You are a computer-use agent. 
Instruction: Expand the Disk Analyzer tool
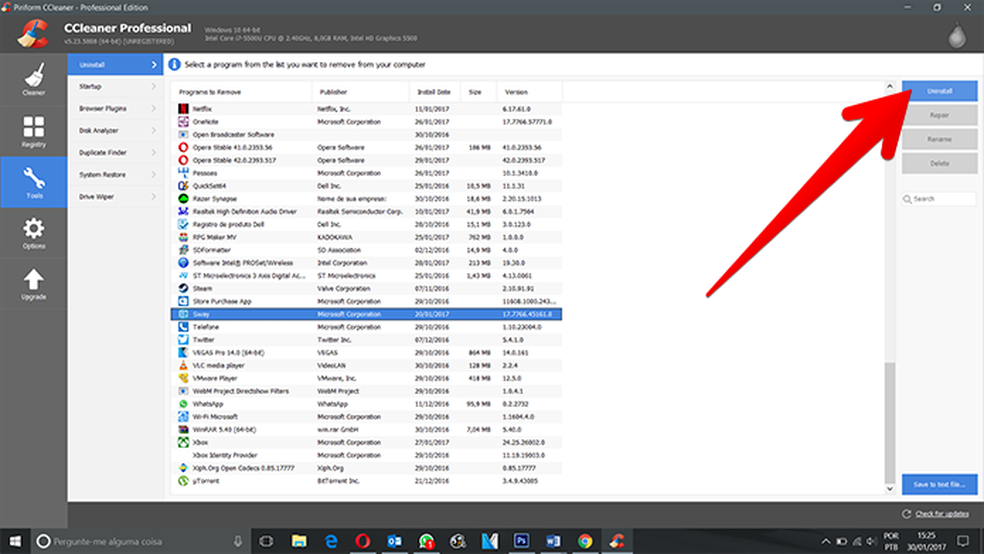115,131
